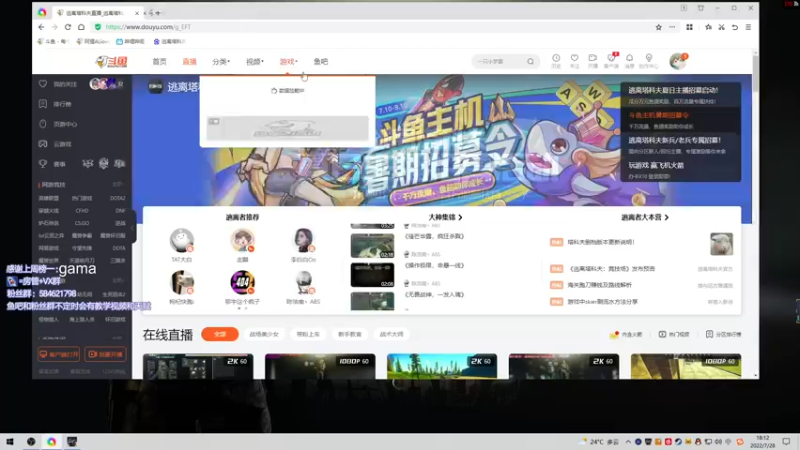Expand the 游戏 games dropdown

pyautogui.click(x=288, y=61)
